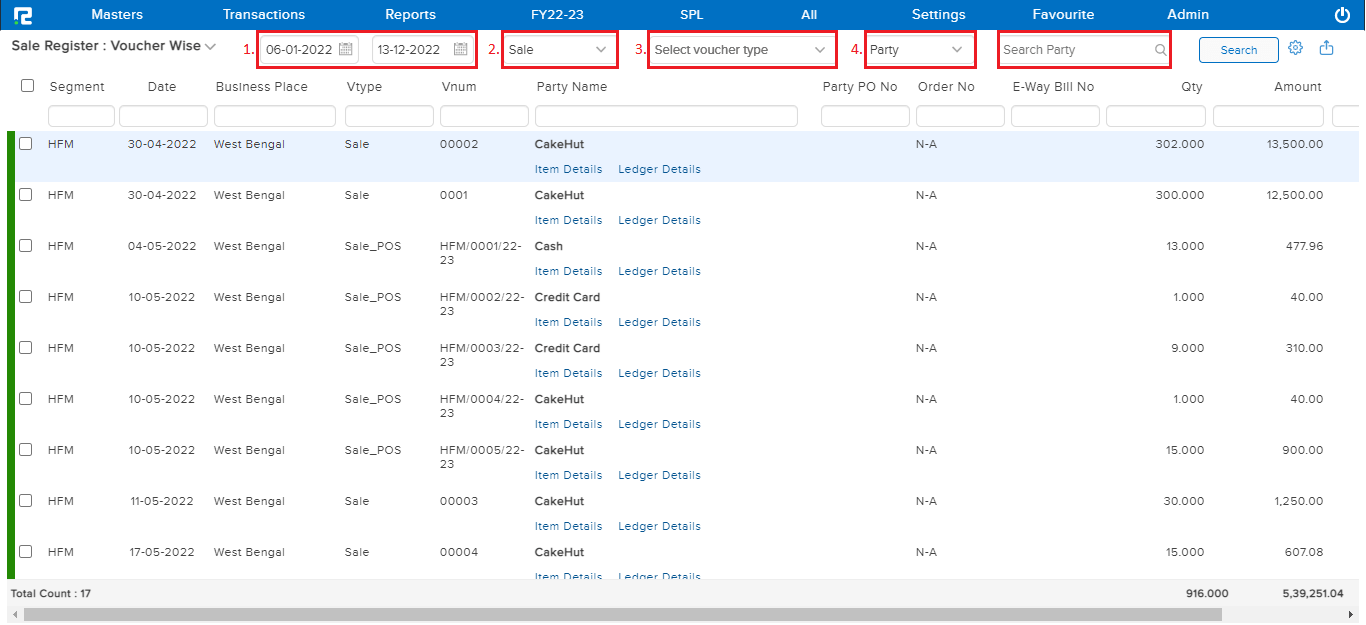Open the Transactions menu
Viewport: 1366px width, 625px height.
coord(264,15)
